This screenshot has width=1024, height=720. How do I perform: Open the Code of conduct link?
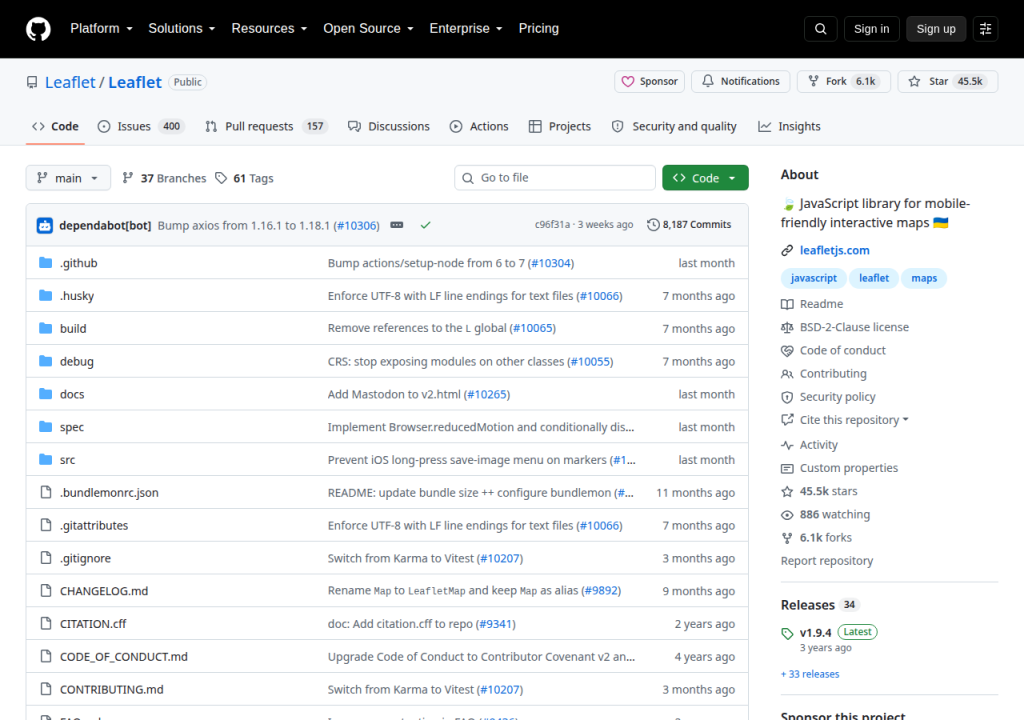pyautogui.click(x=833, y=351)
